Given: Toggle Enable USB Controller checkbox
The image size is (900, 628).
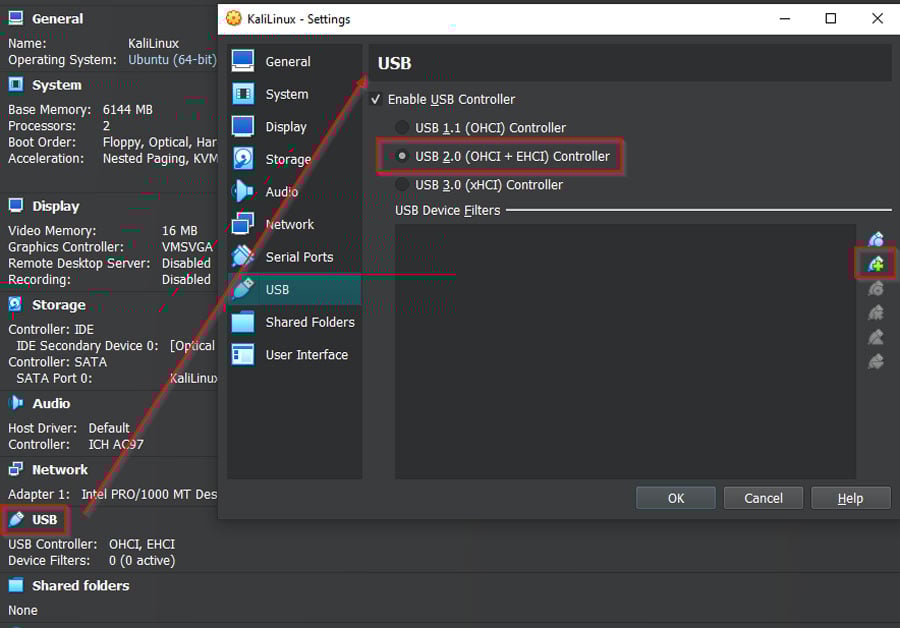Looking at the screenshot, I should pos(375,99).
